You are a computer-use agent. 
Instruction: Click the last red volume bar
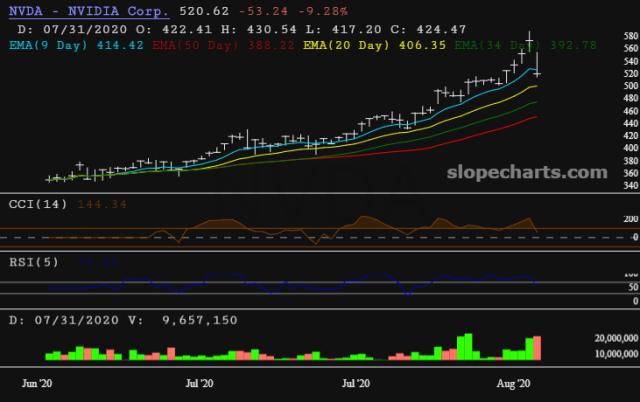pyautogui.click(x=537, y=348)
